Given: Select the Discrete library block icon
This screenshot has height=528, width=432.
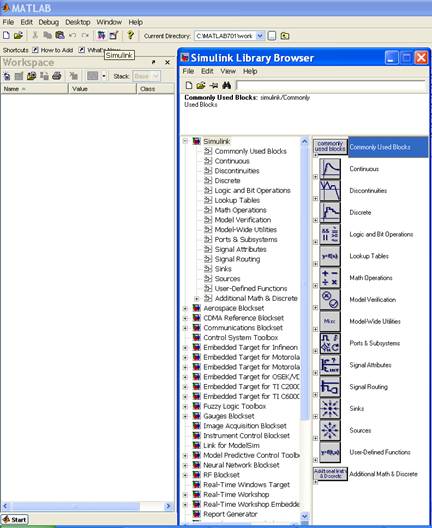Looking at the screenshot, I should coord(330,212).
